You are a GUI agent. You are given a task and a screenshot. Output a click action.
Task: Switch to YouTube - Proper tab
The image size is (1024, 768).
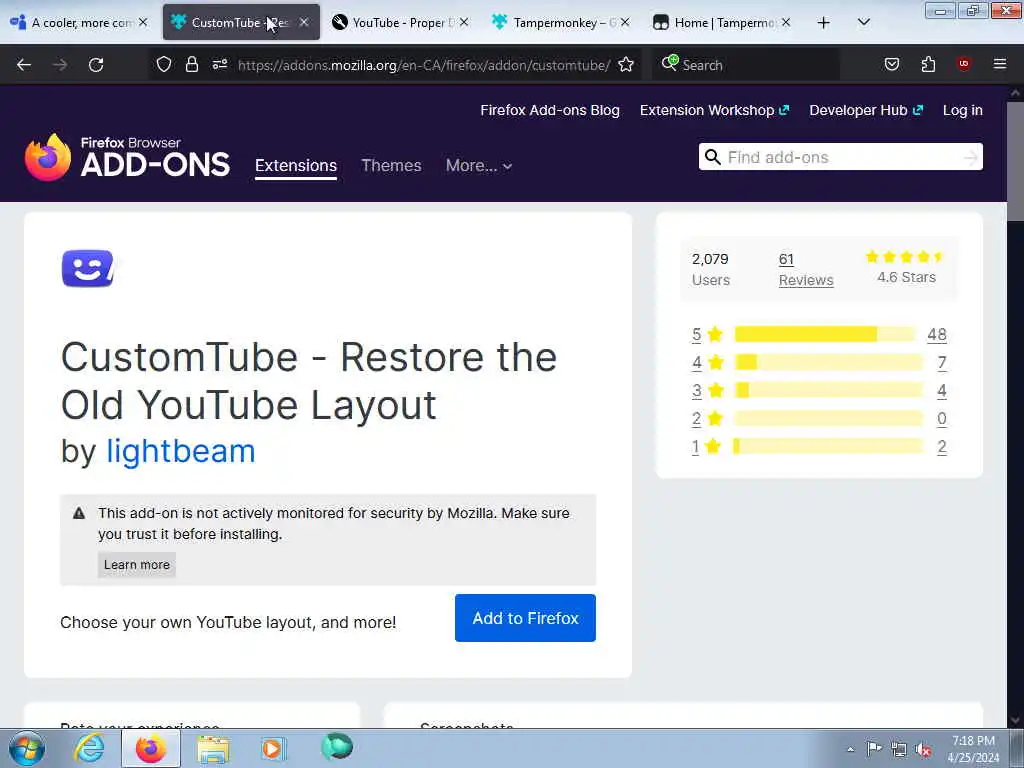point(403,23)
